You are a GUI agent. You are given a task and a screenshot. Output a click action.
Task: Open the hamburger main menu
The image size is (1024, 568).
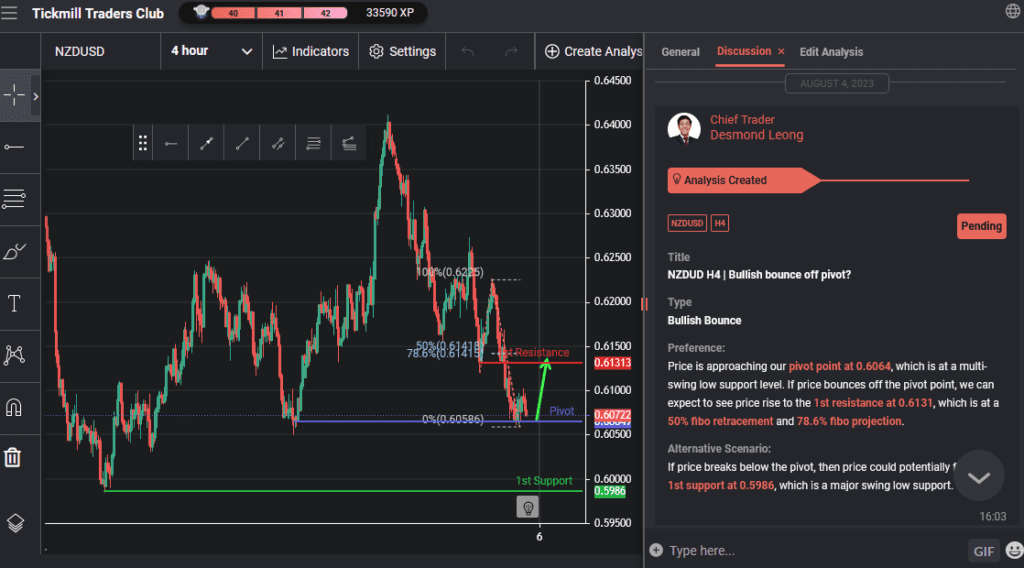point(10,14)
